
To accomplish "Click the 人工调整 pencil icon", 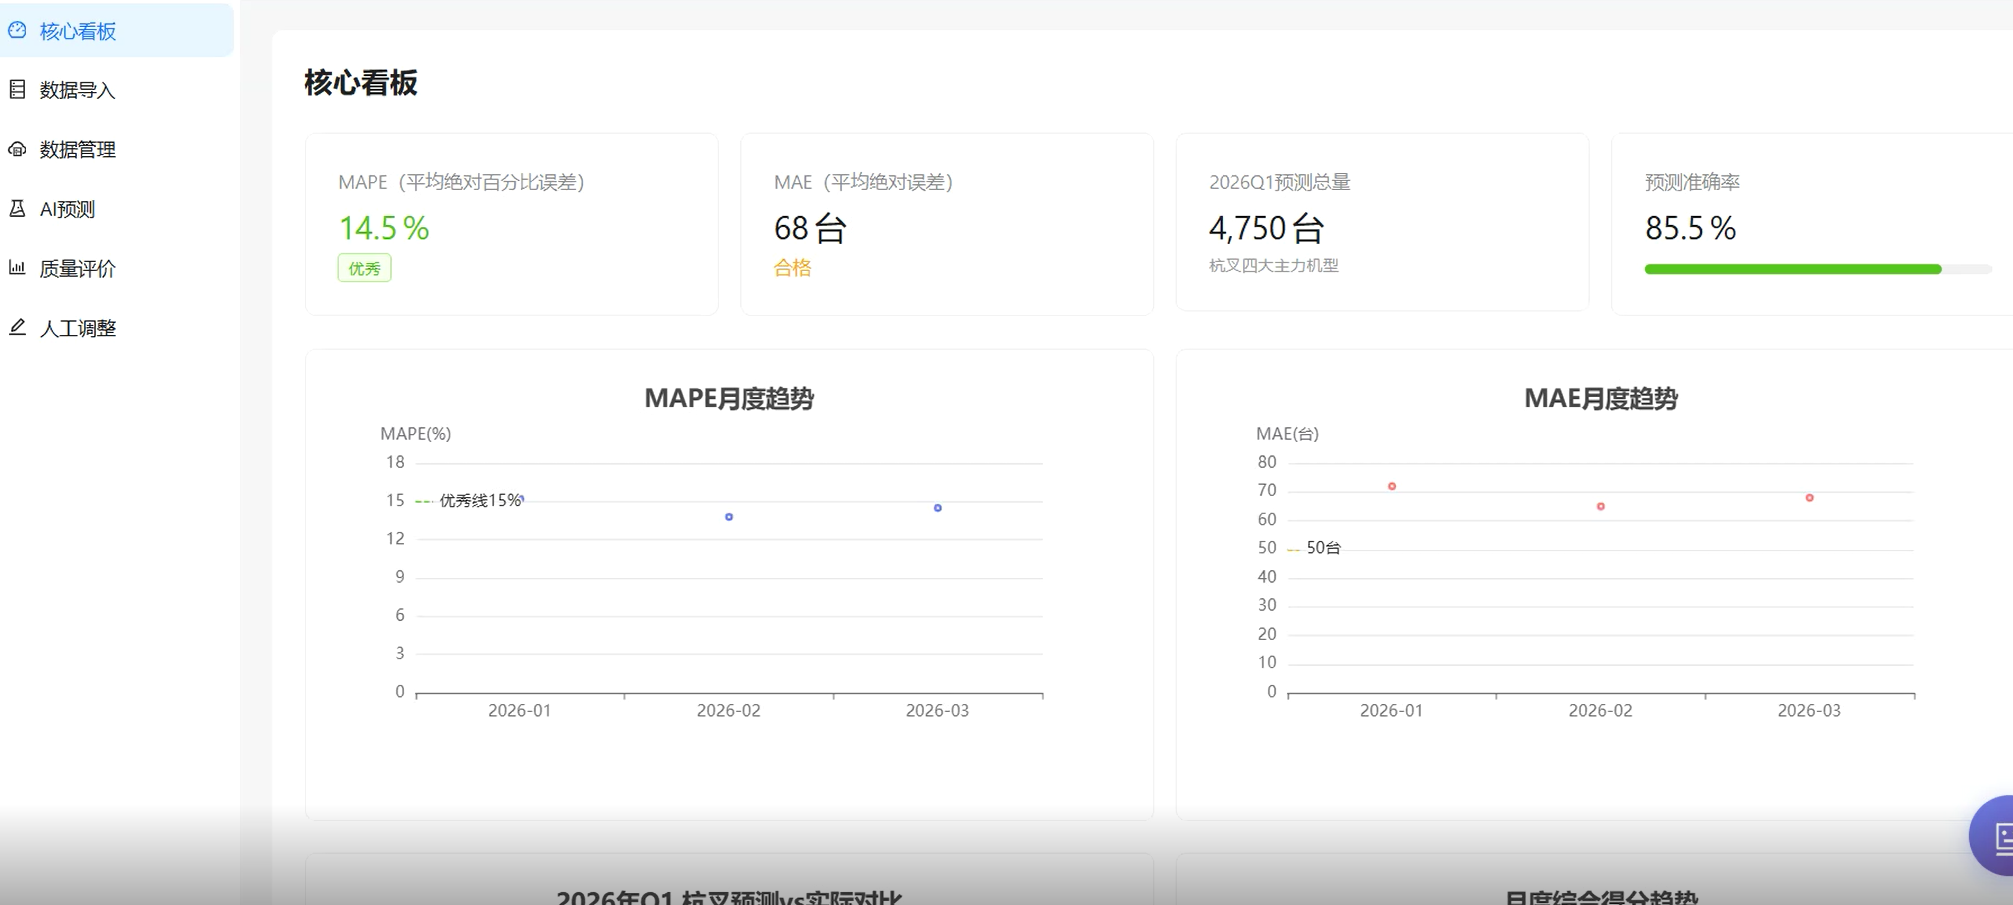I will pyautogui.click(x=17, y=328).
